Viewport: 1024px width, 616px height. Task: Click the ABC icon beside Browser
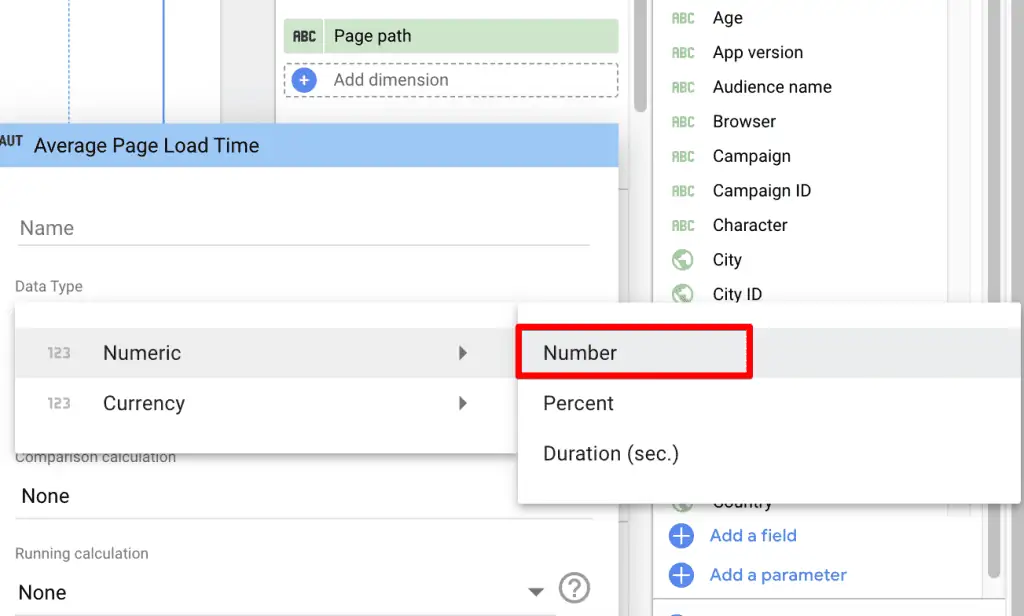[x=683, y=121]
